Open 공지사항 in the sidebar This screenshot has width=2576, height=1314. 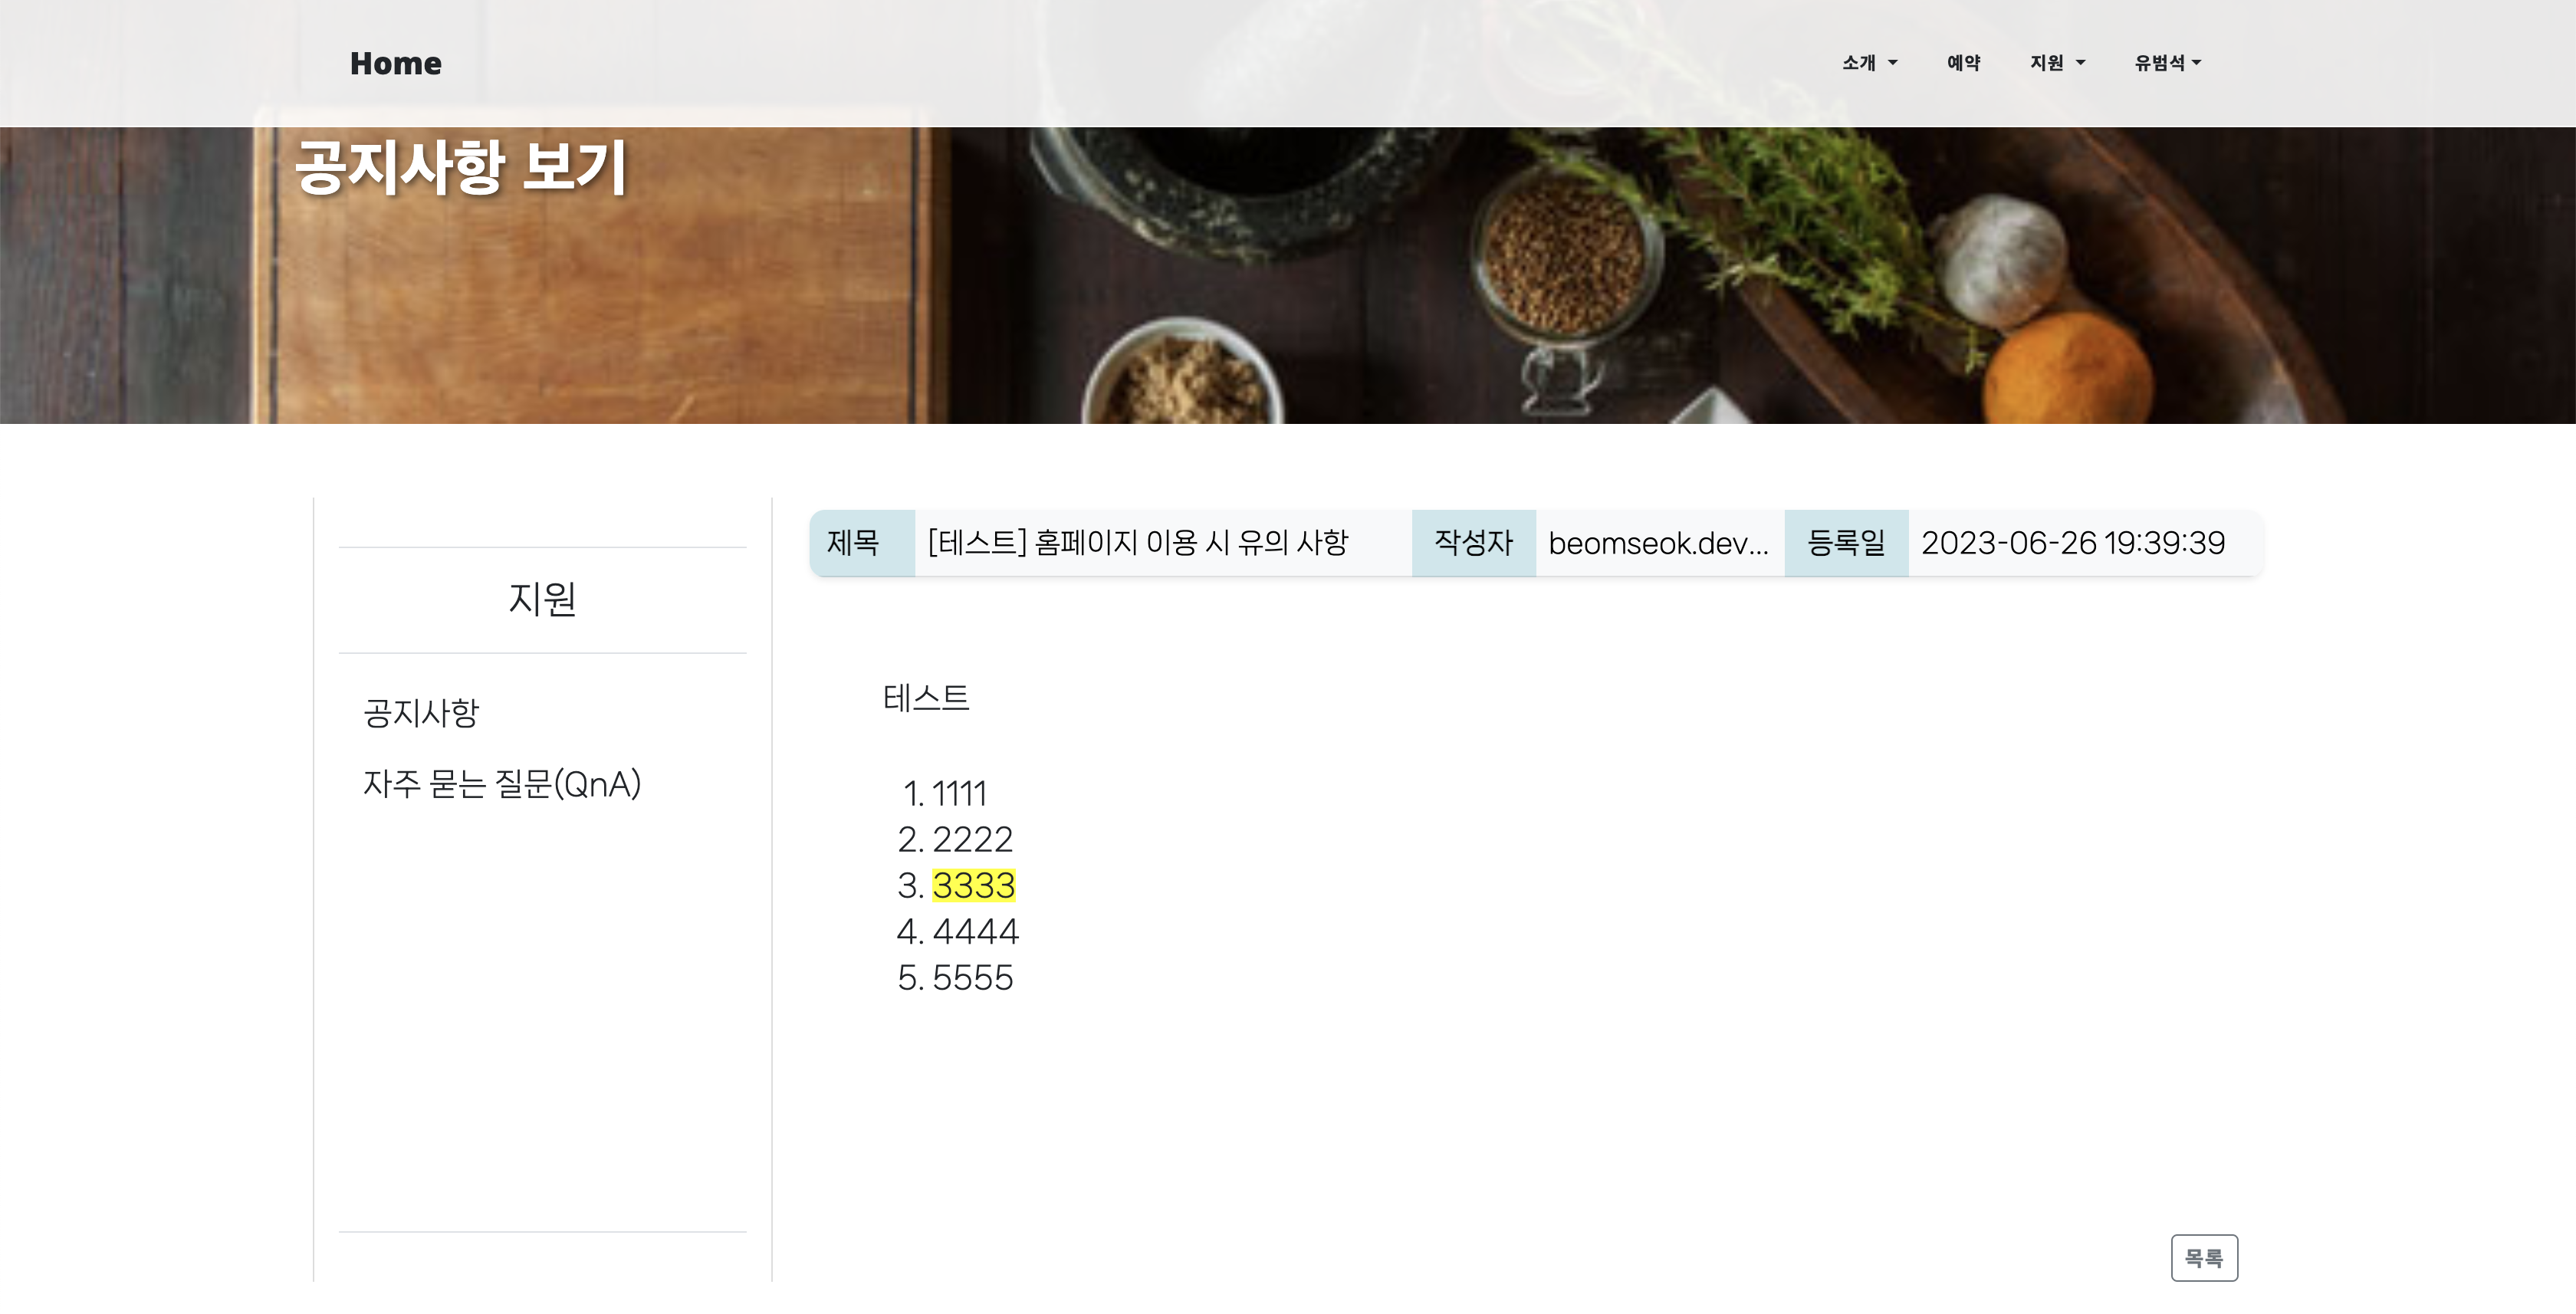coord(421,713)
